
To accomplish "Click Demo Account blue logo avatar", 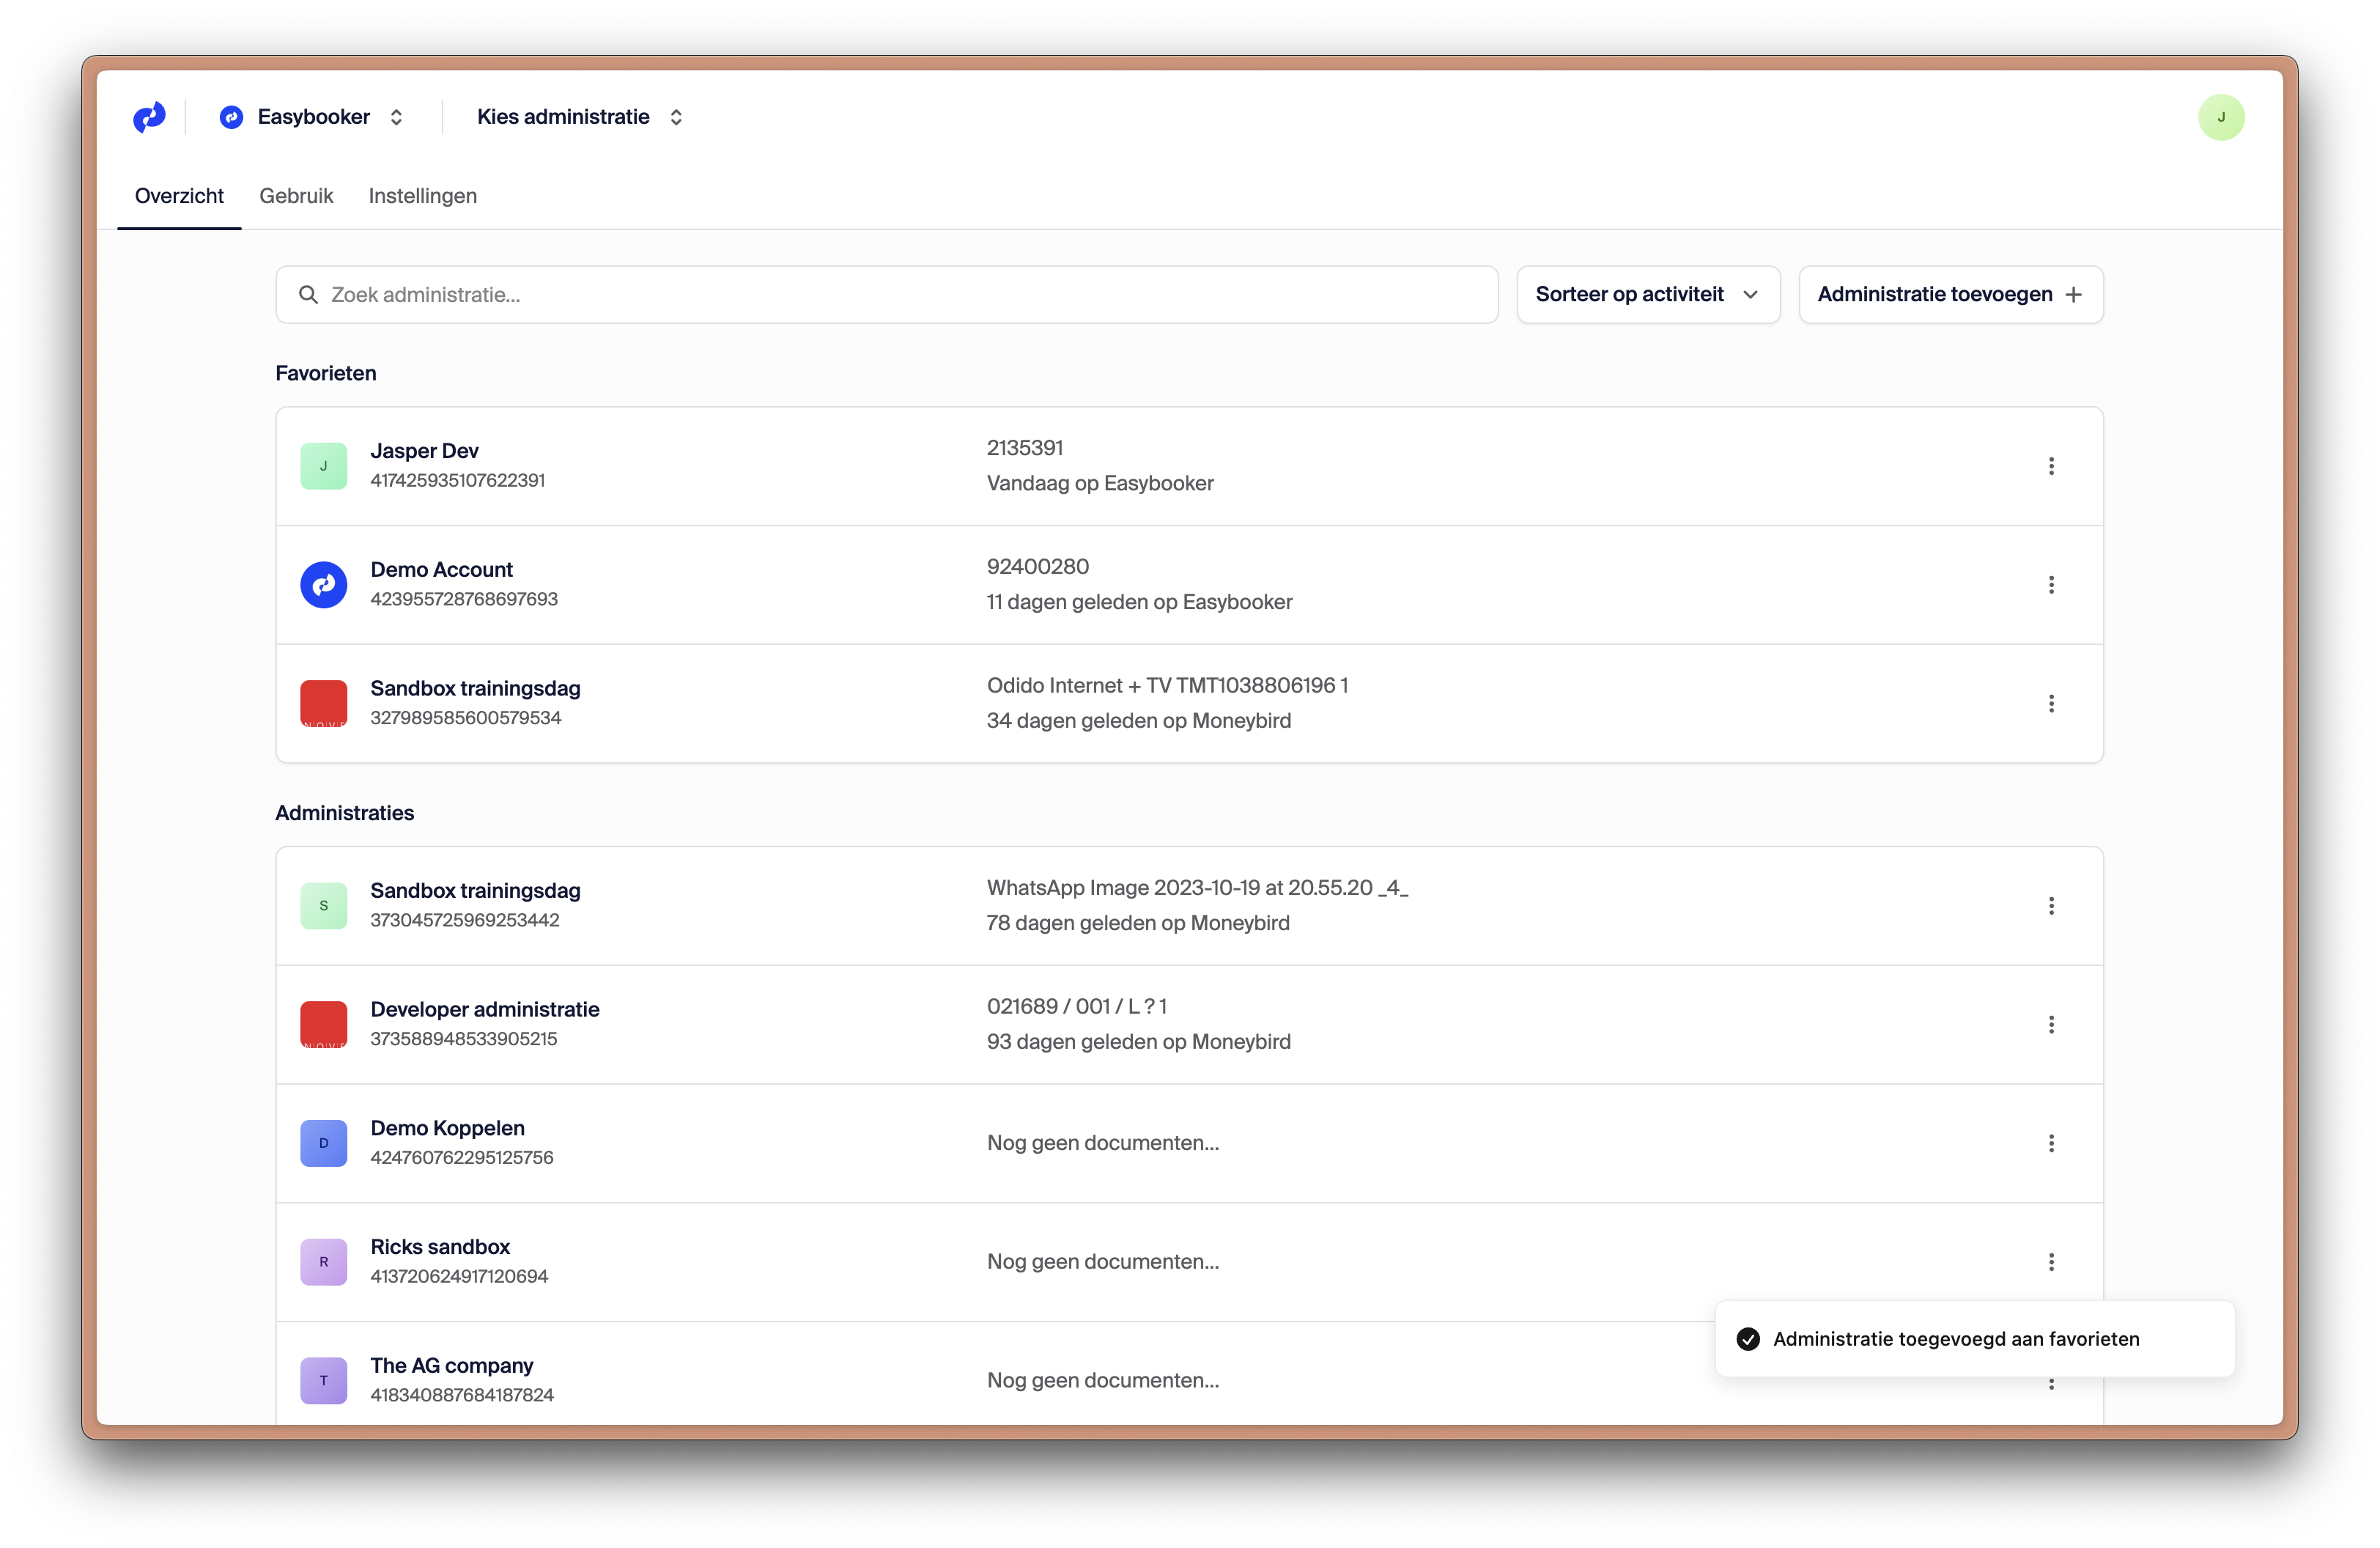I will point(323,585).
